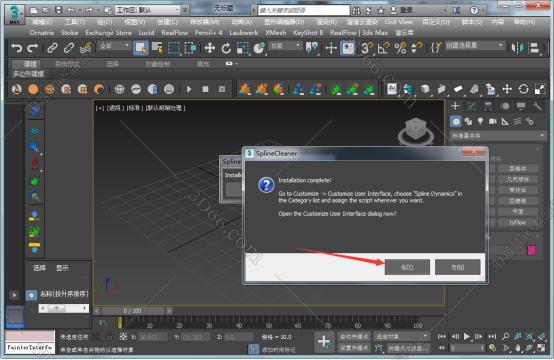Open the Exchange Store menu
This screenshot has width=554, height=360.
pos(108,33)
